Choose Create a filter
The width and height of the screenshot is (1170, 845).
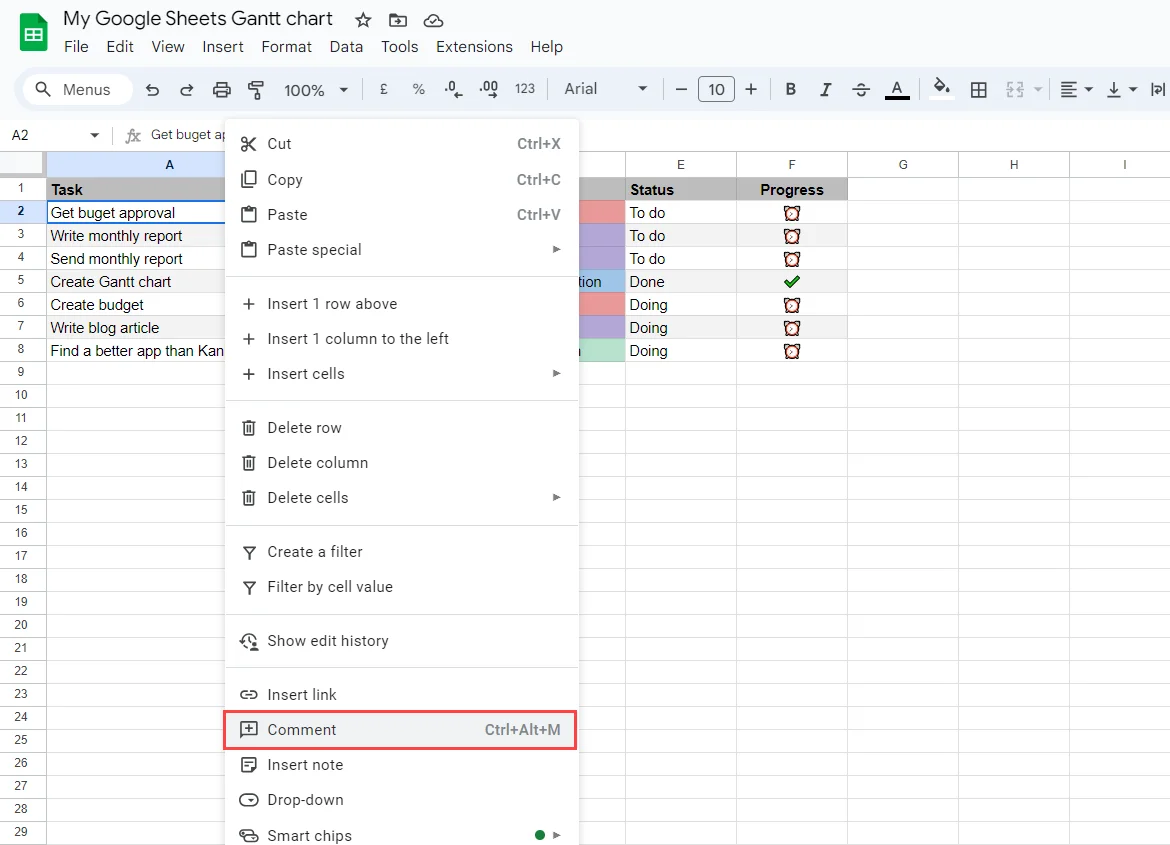point(401,552)
